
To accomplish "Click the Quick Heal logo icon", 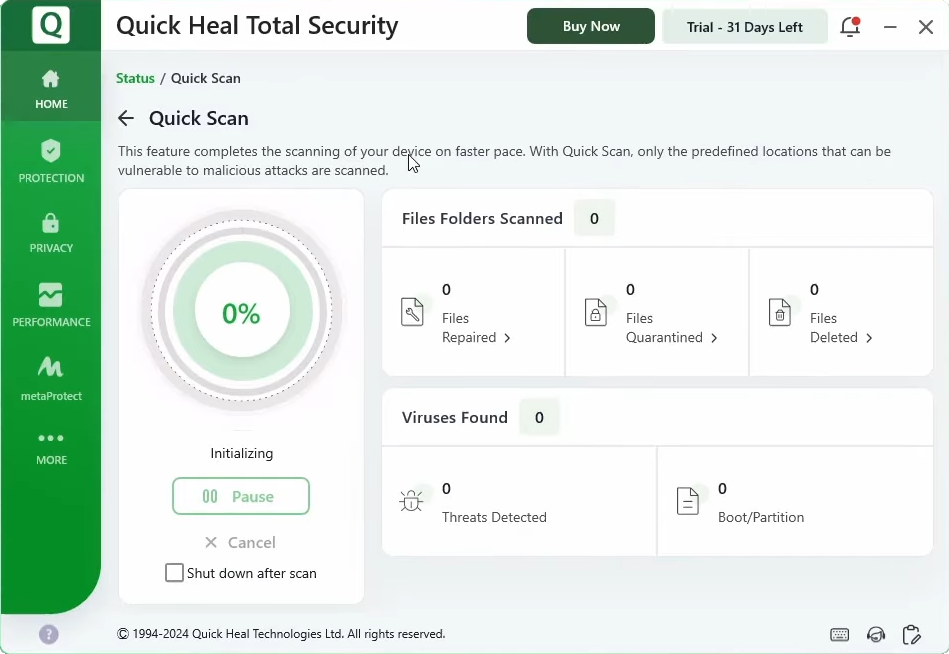I will coord(50,25).
